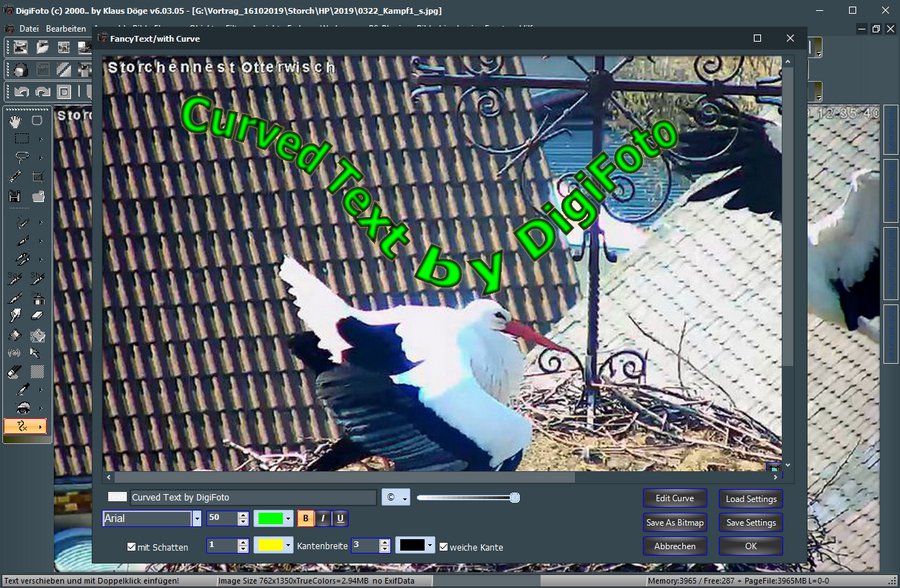900x588 pixels.
Task: Toggle italic text formatting
Action: point(323,518)
